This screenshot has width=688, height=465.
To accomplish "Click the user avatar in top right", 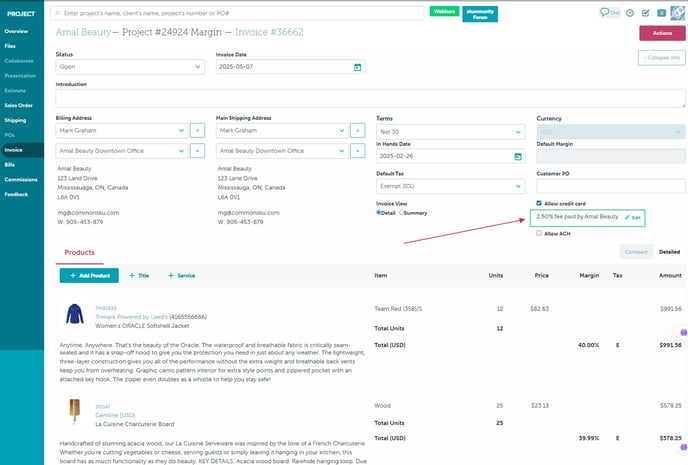I will coord(676,11).
